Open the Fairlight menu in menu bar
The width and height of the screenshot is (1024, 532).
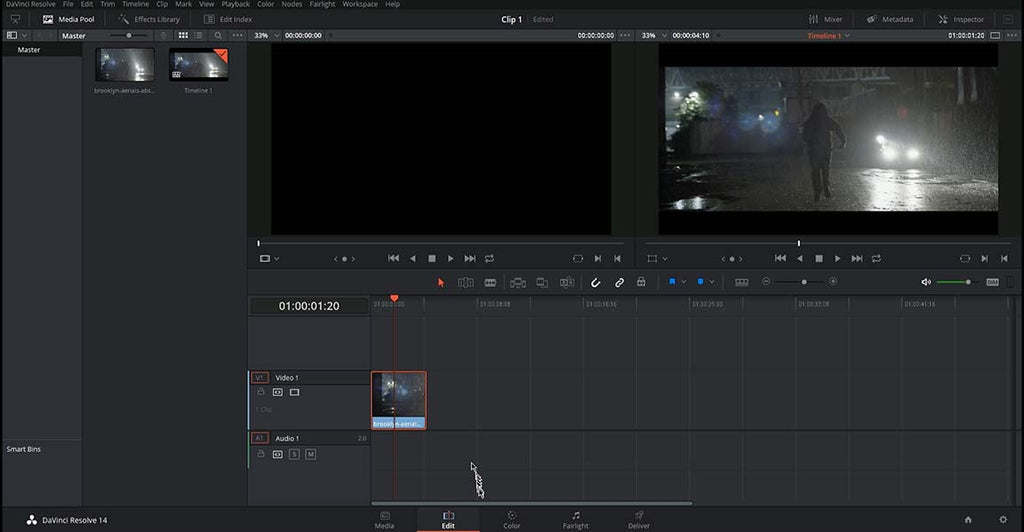pyautogui.click(x=320, y=4)
